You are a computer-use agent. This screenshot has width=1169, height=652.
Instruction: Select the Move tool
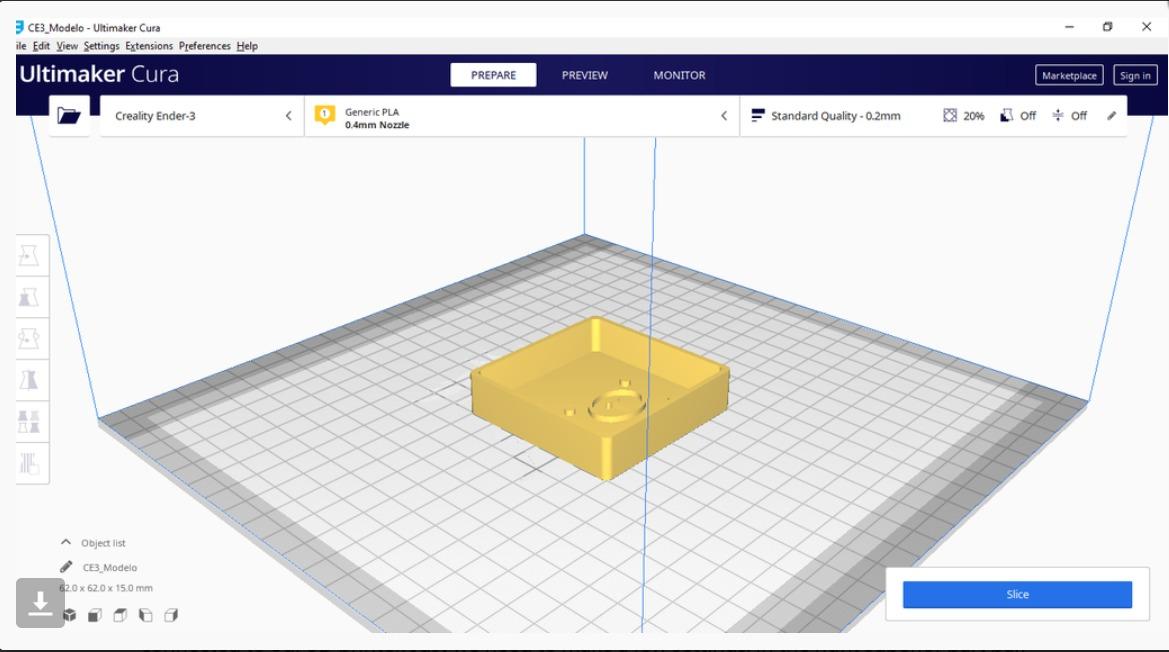coord(29,256)
